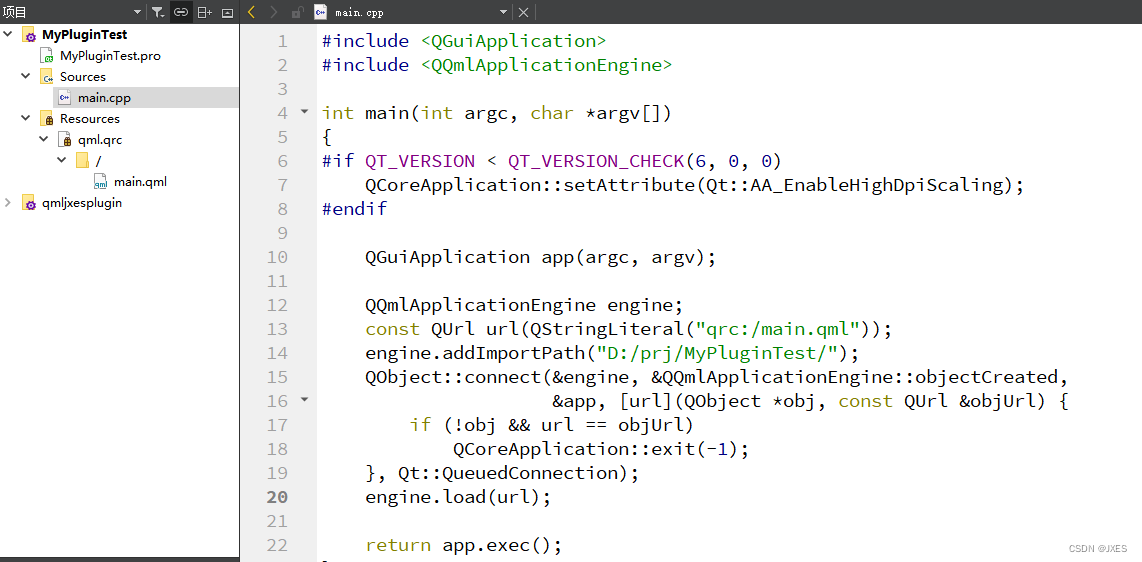Click on QGuiApplication include text

coord(513,41)
